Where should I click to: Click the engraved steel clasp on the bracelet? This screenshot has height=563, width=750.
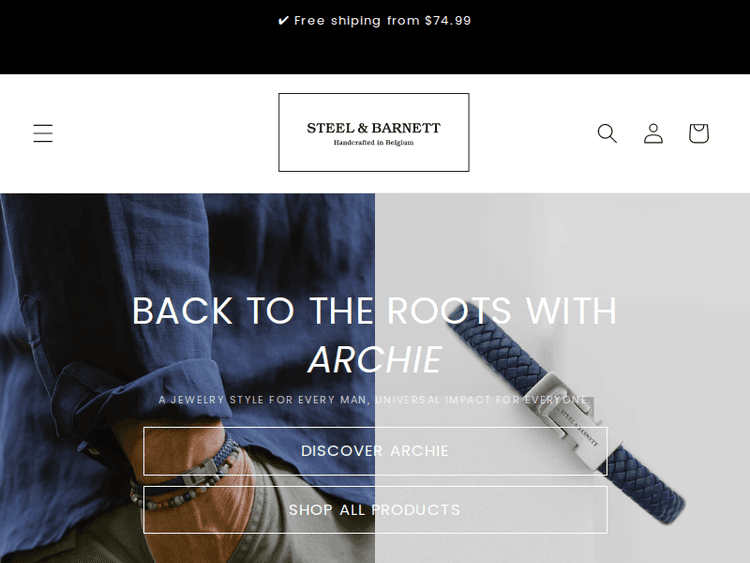click(574, 423)
